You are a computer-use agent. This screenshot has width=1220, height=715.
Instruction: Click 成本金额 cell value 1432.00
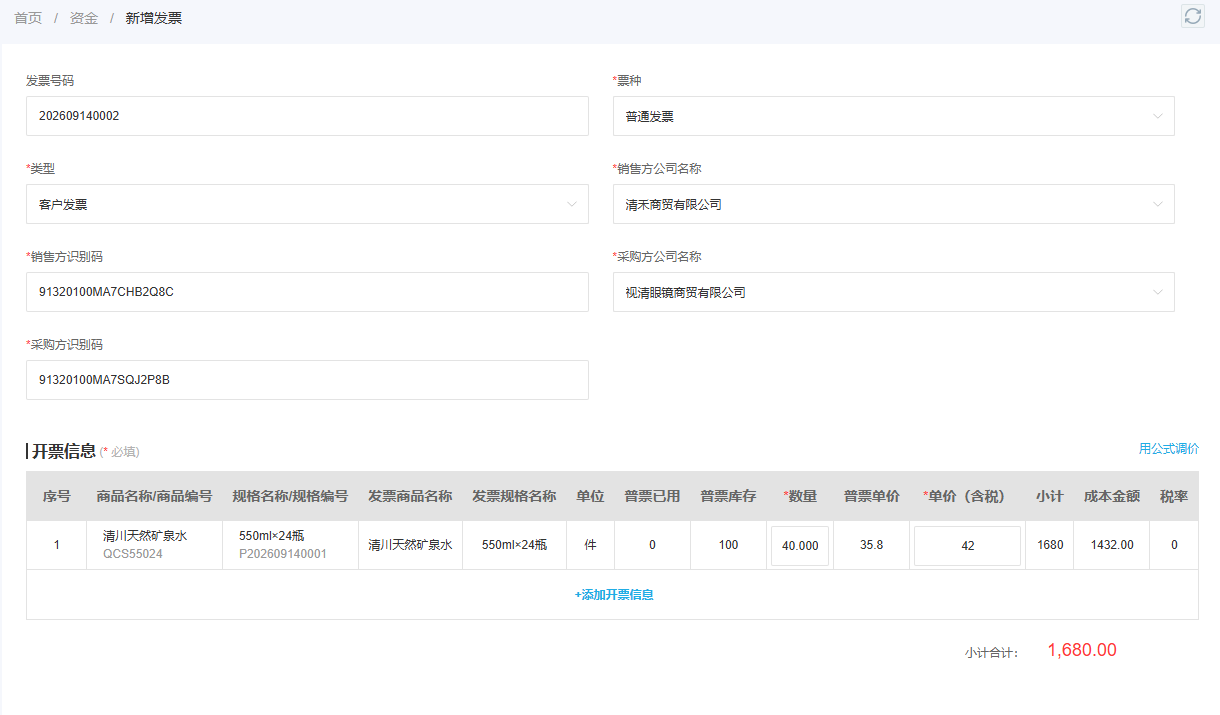coord(1111,545)
